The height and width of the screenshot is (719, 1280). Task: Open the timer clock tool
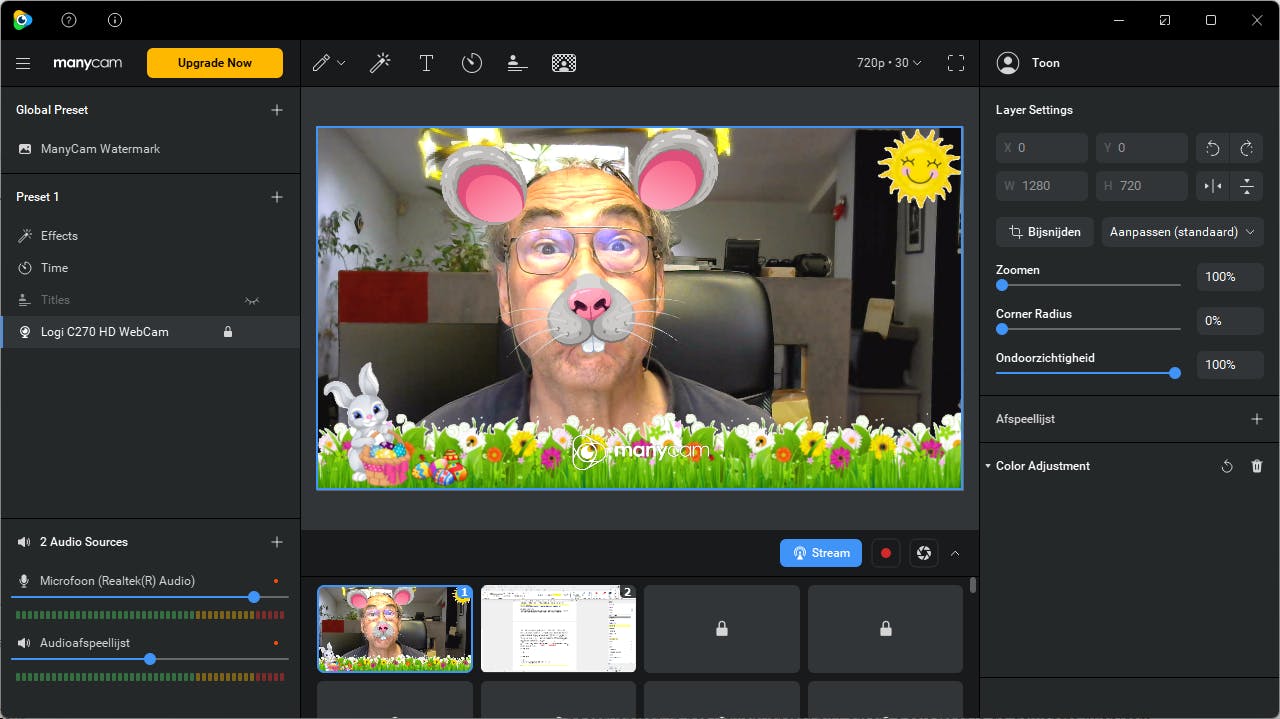(472, 63)
